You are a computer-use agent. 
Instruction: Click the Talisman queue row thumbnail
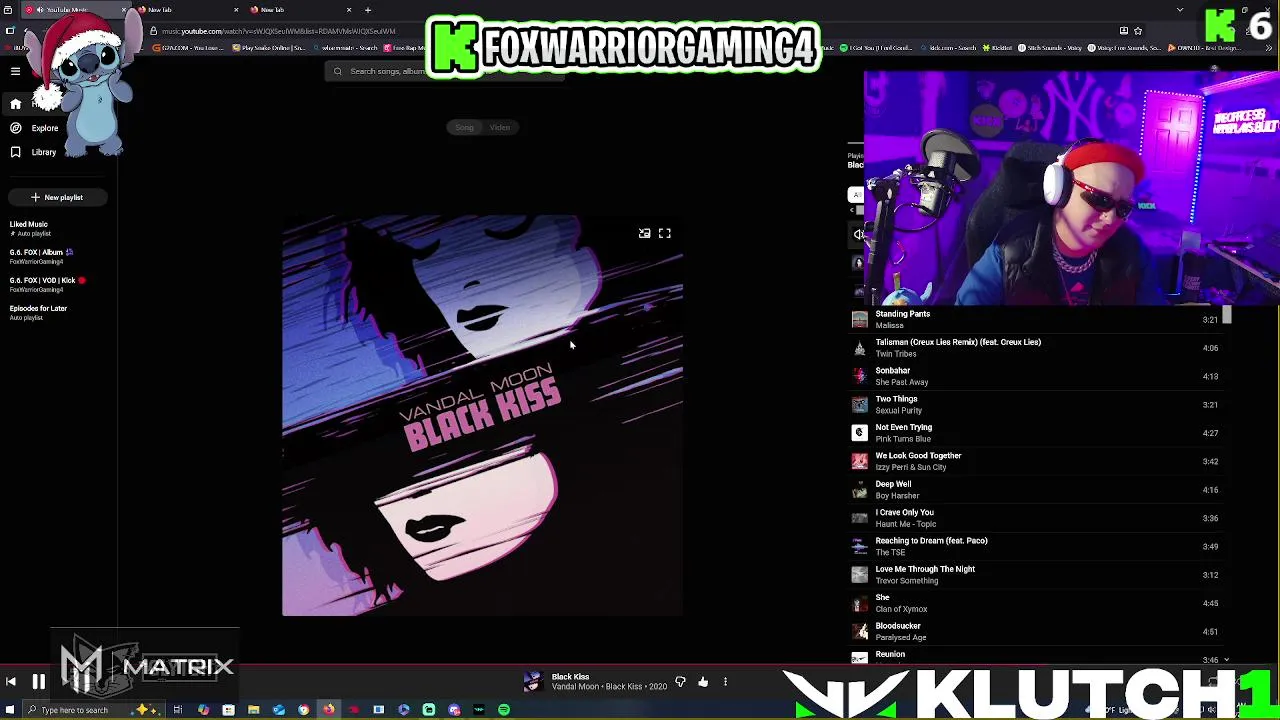click(859, 348)
